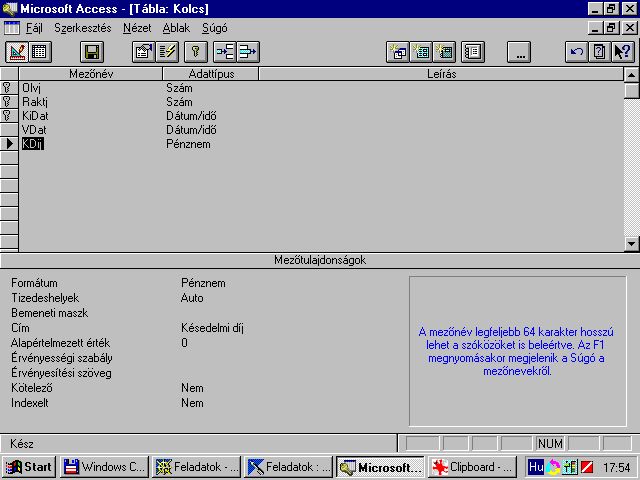The height and width of the screenshot is (480, 640).
Task: Switch to Clipboard taskbar button
Action: [472, 467]
